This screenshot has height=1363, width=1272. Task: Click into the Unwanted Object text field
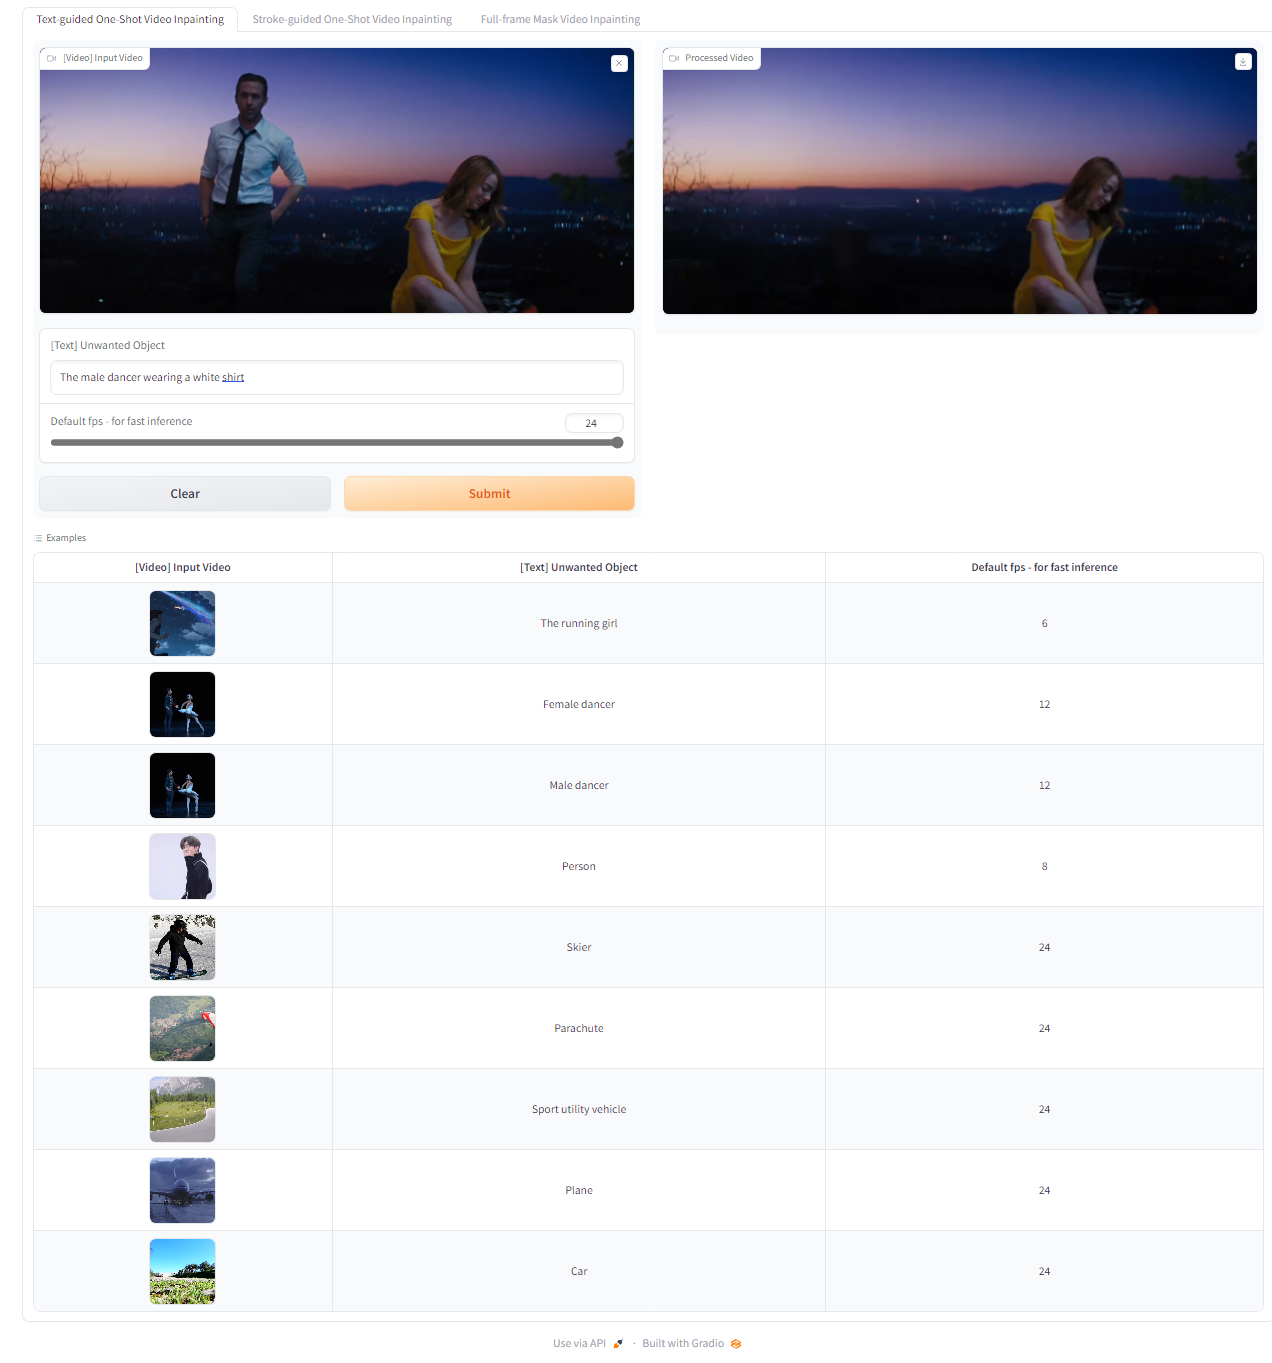click(x=337, y=378)
